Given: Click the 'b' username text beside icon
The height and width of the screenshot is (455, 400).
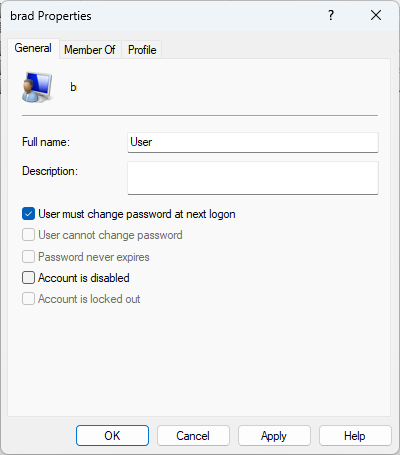Looking at the screenshot, I should (73, 87).
